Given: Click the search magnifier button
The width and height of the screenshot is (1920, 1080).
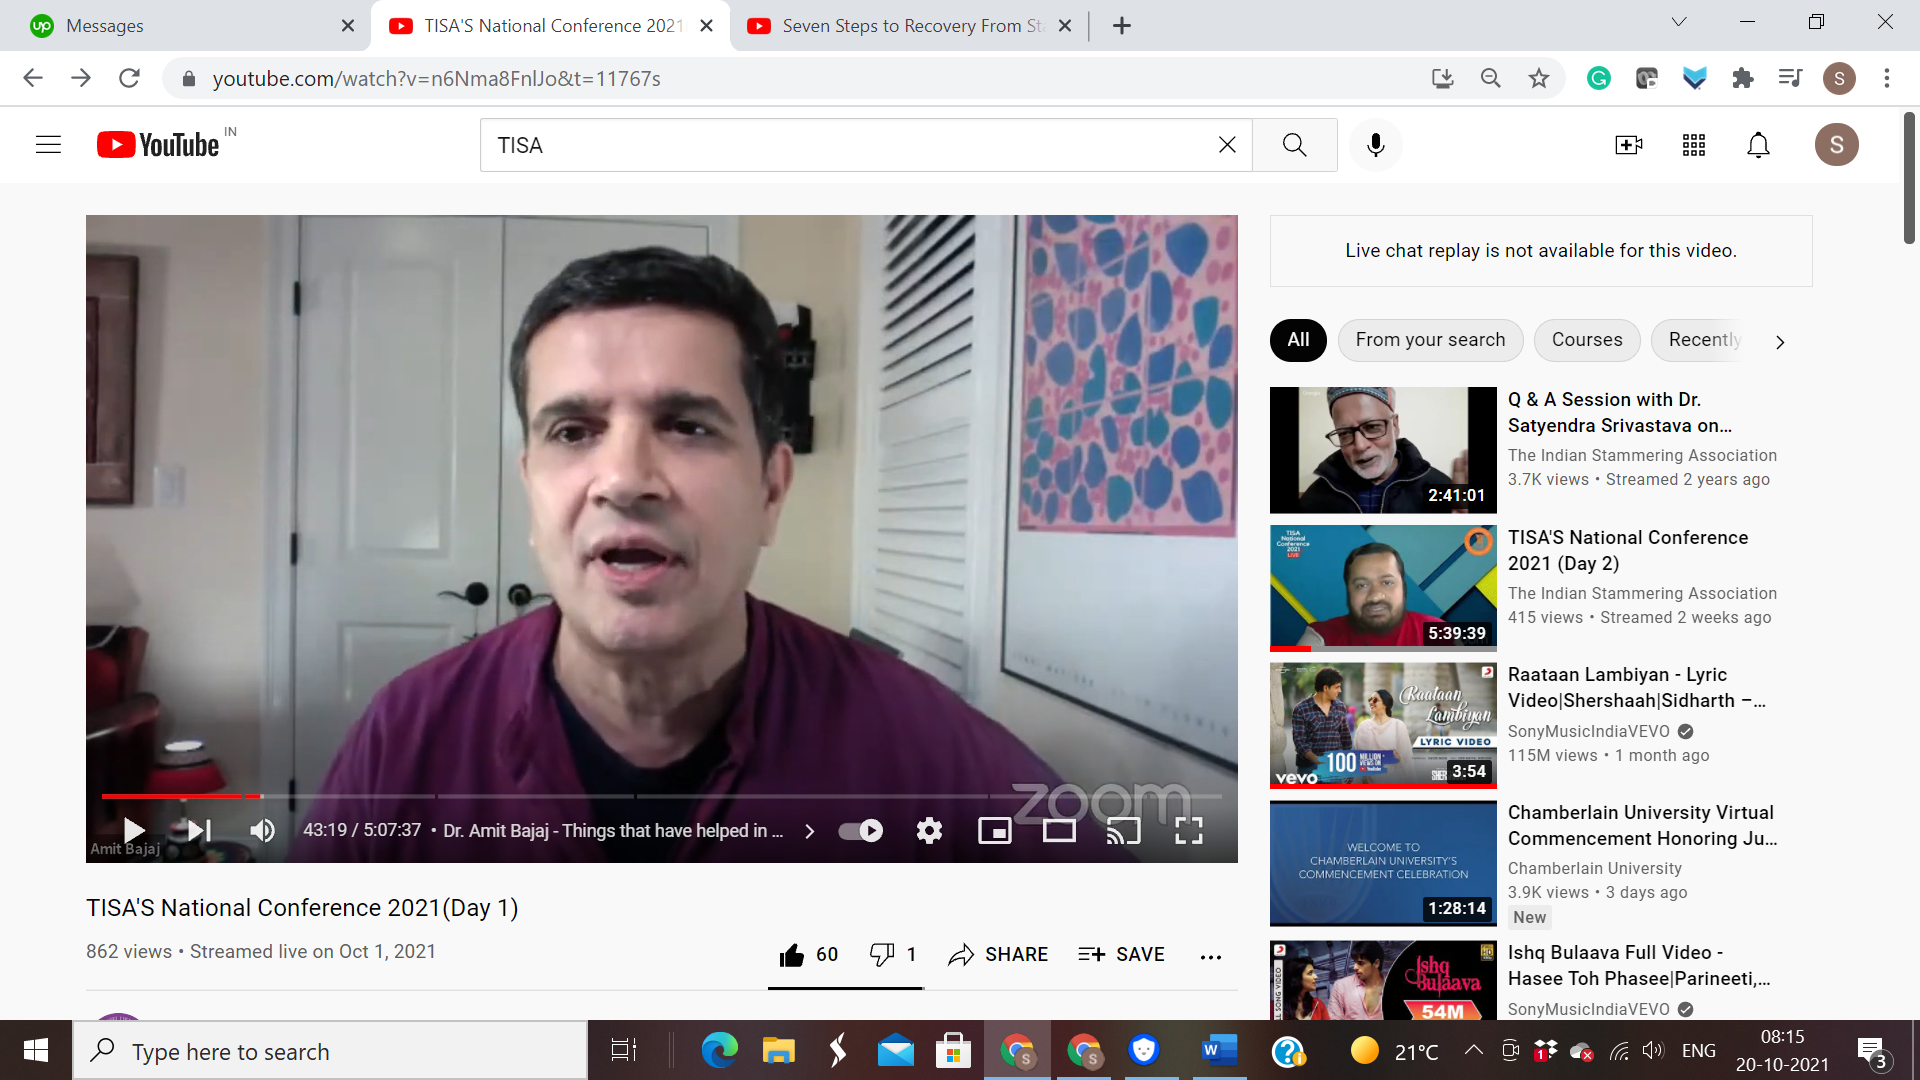Looking at the screenshot, I should coord(1294,145).
